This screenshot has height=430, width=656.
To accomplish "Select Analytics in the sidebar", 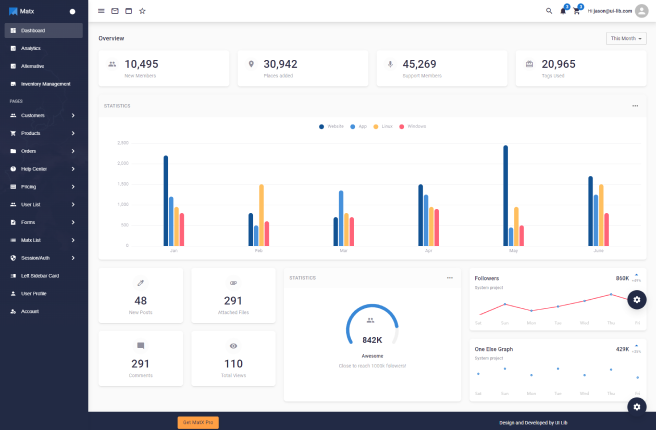I will coord(32,48).
